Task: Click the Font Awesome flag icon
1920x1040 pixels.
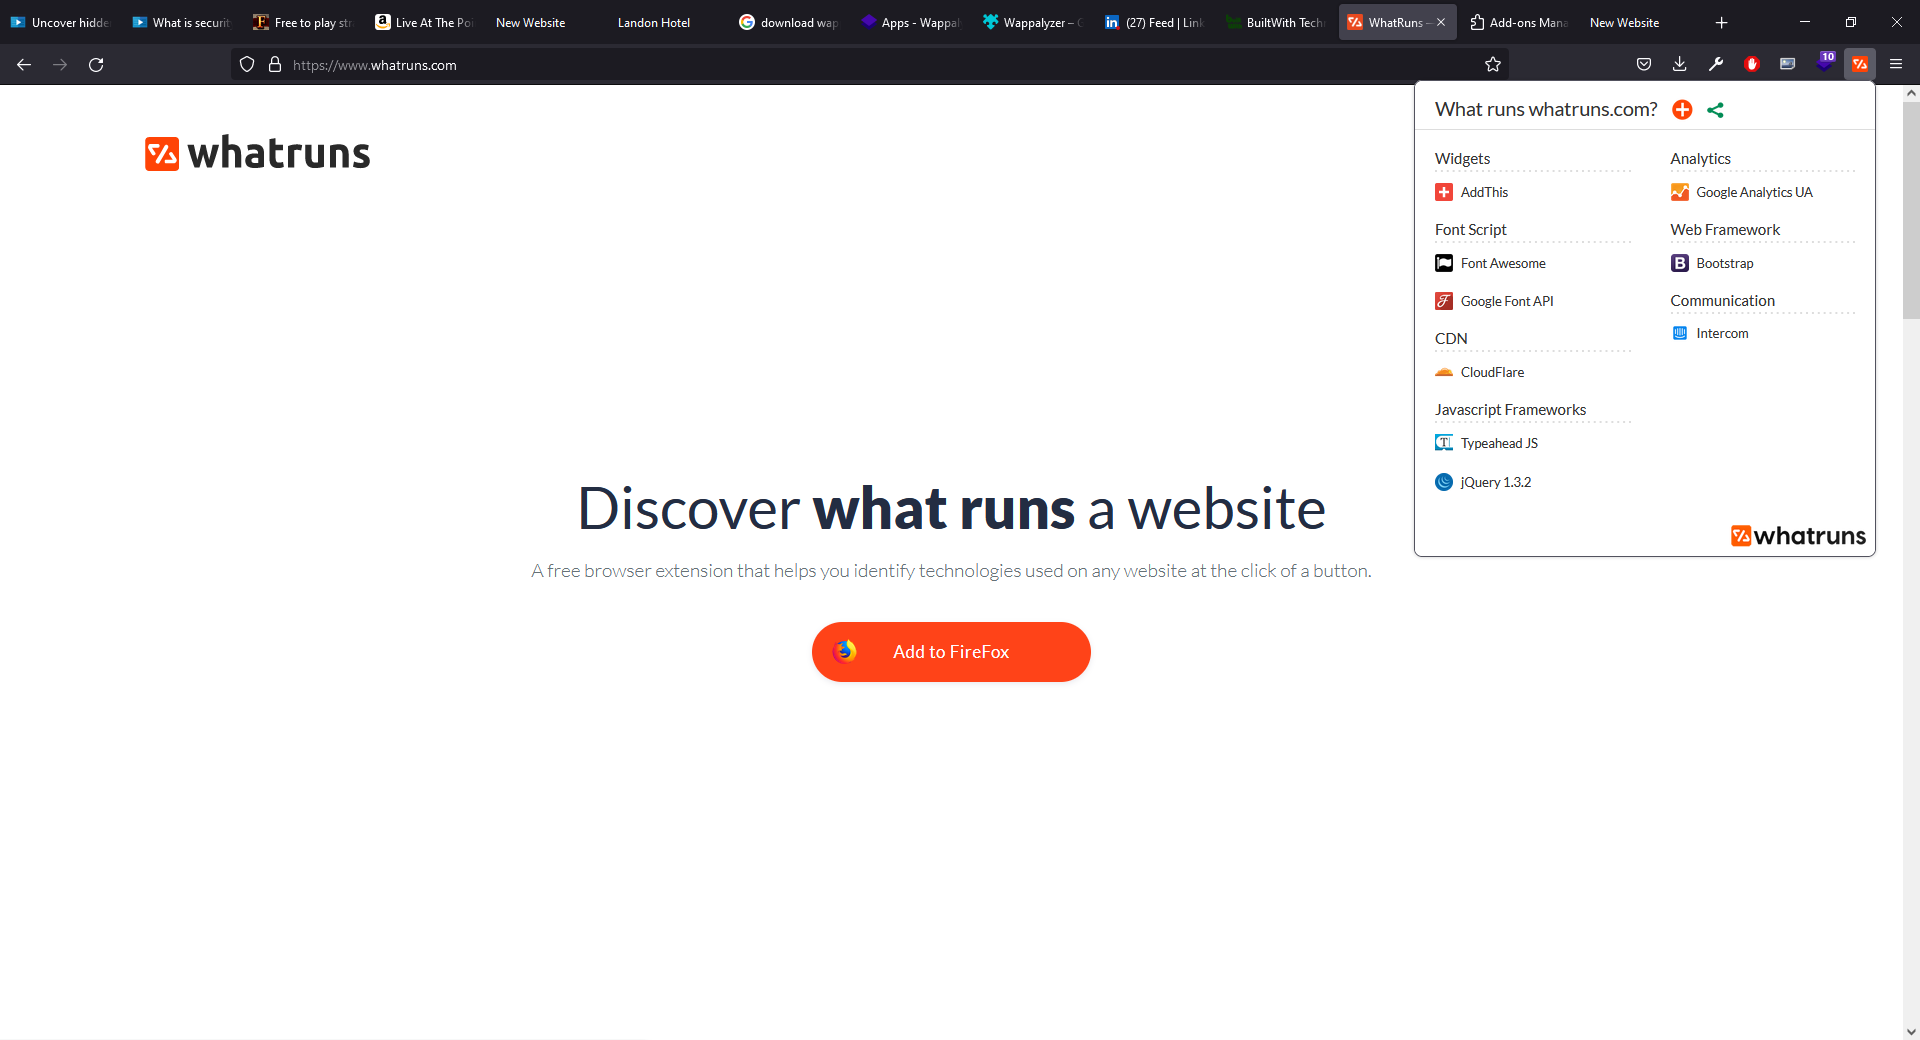Action: 1444,263
